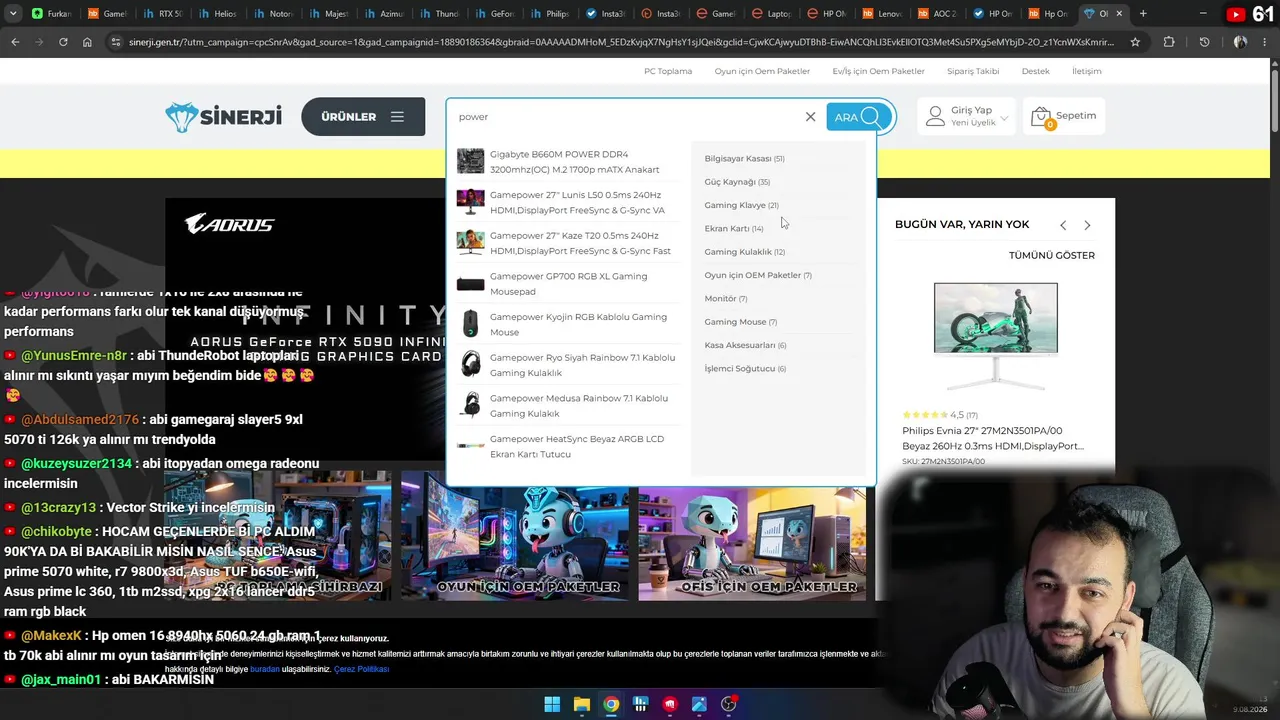
Task: Open the Chrome three-dot menu
Action: pyautogui.click(x=1265, y=42)
